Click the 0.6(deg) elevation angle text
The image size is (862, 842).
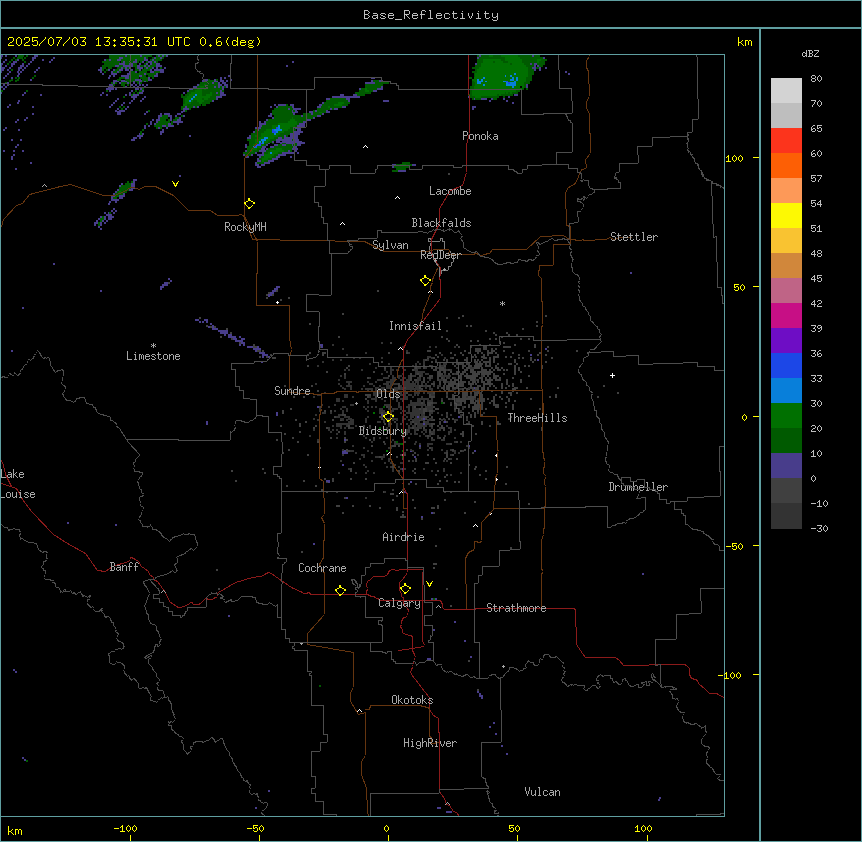(230, 42)
